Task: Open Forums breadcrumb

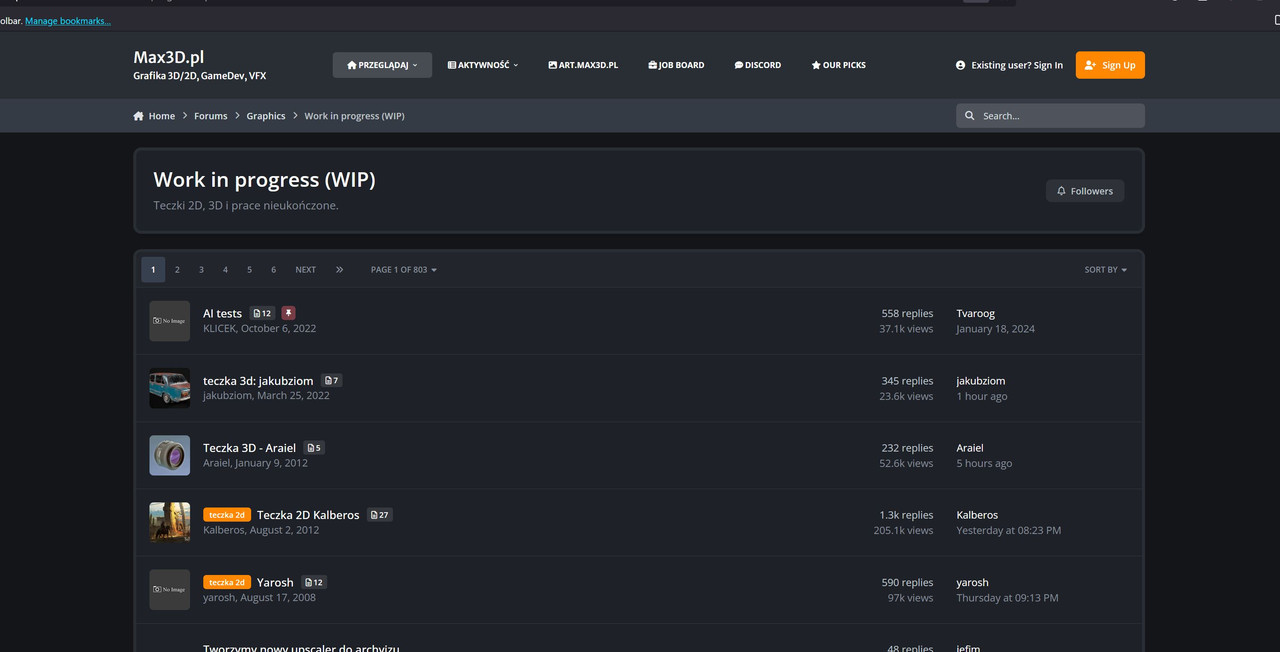Action: click(210, 116)
